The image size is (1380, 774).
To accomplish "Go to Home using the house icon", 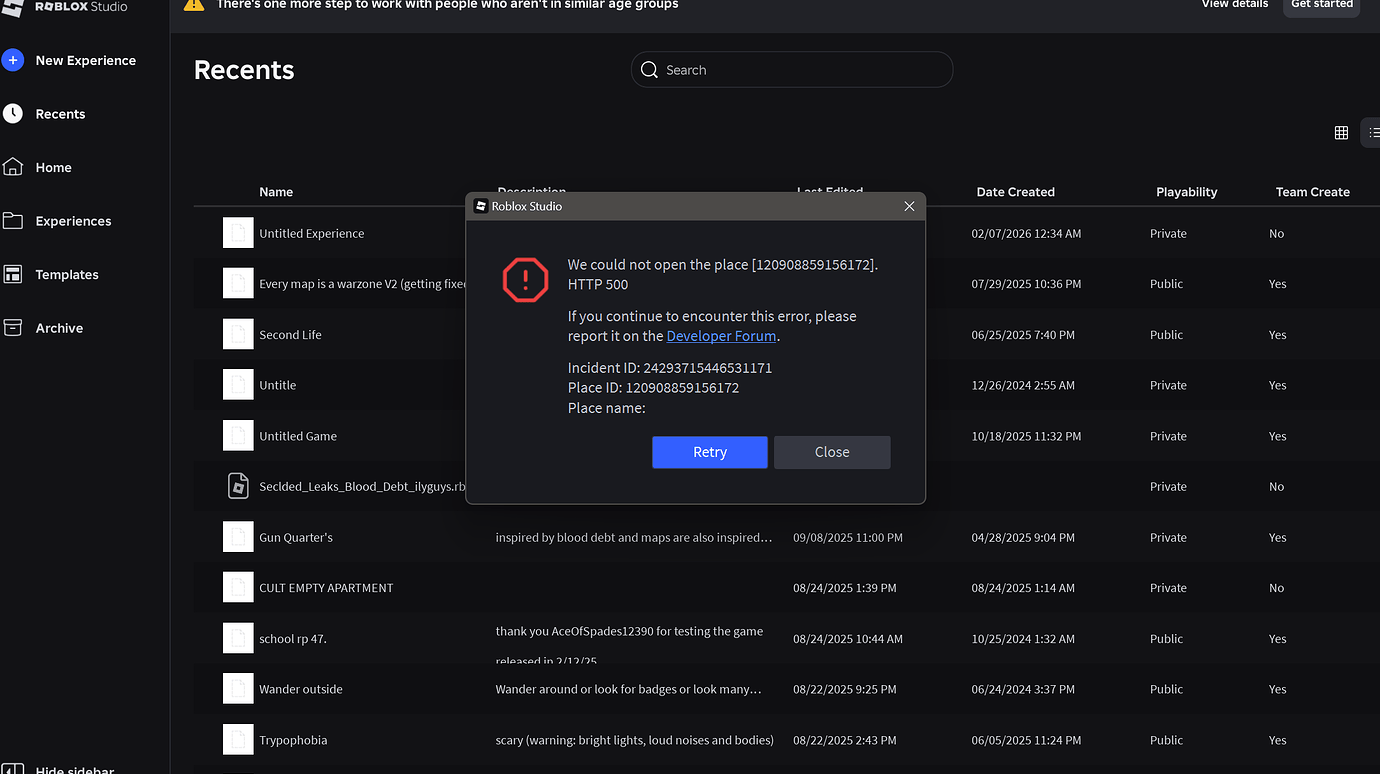I will (13, 167).
